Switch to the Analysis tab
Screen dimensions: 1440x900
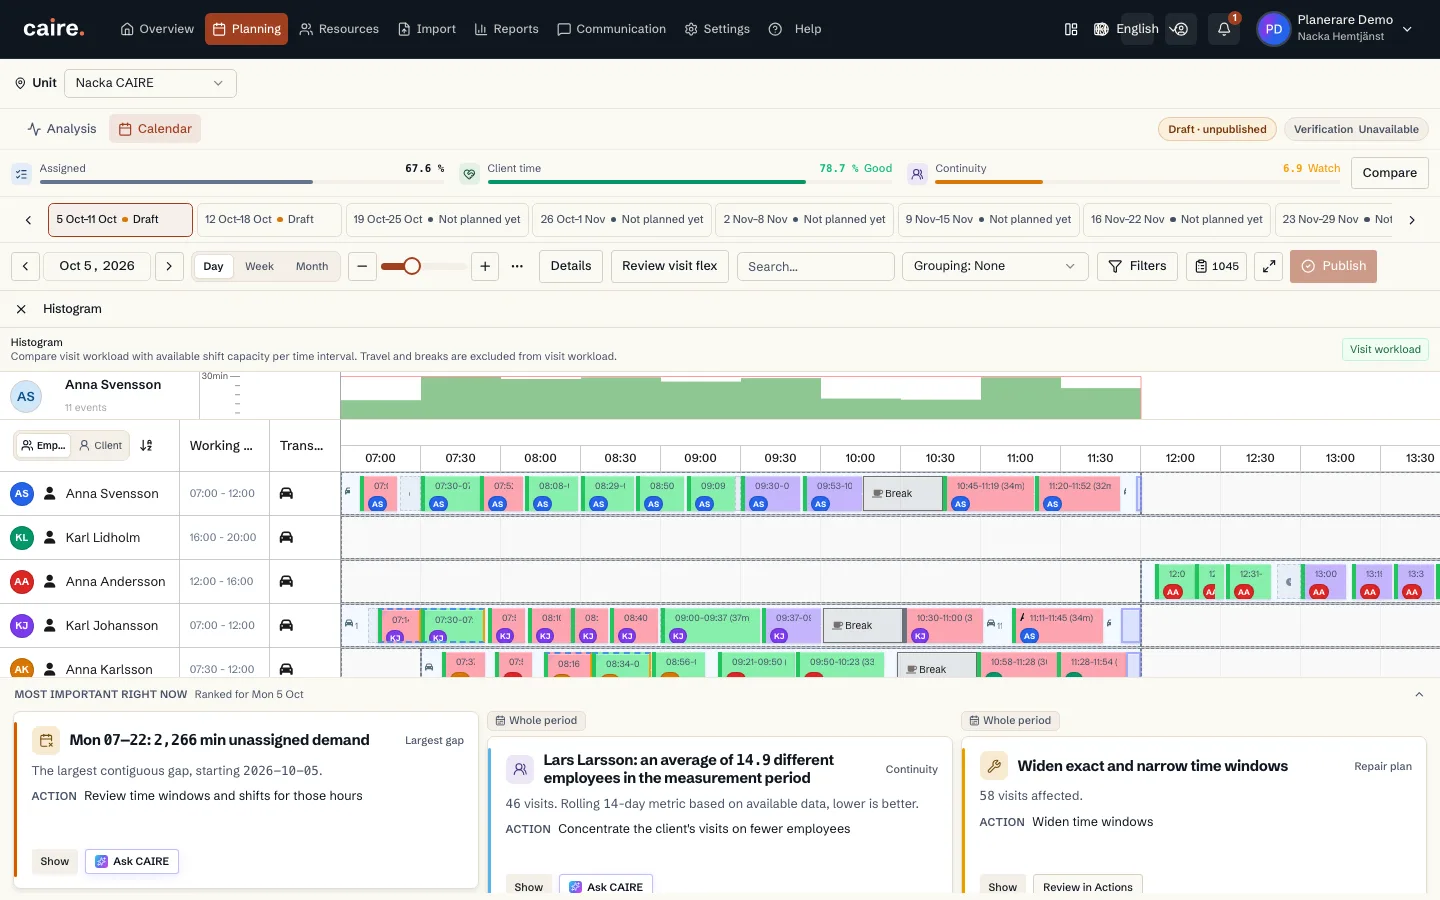point(62,129)
